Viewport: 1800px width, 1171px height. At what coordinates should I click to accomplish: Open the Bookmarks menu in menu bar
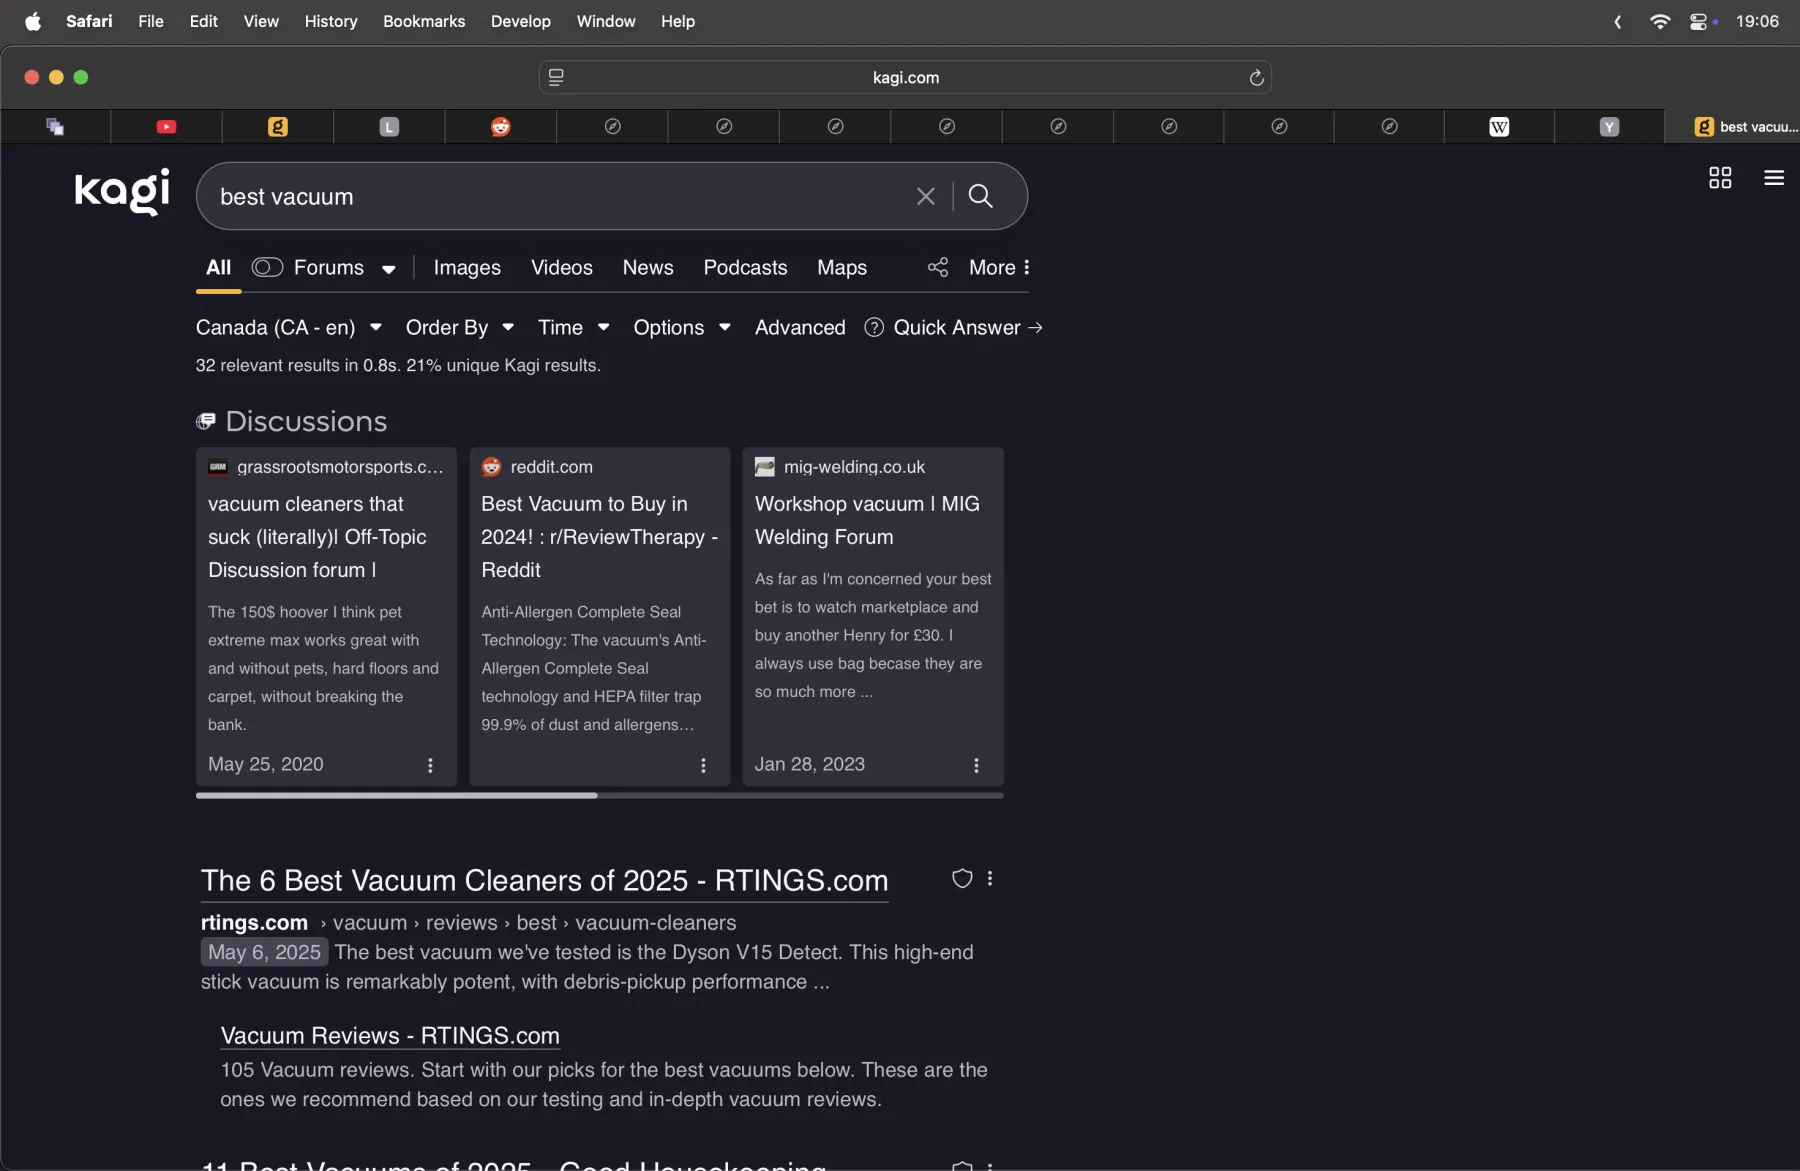424,21
